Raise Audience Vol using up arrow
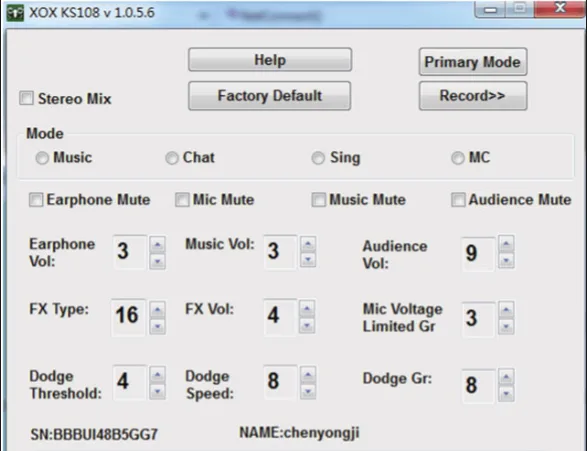Viewport: 587px width, 451px height. (x=506, y=244)
